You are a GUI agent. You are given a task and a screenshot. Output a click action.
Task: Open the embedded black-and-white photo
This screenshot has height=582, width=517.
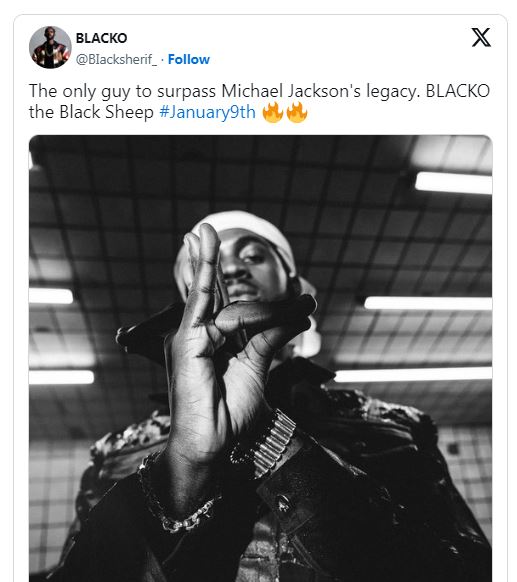[x=261, y=358]
